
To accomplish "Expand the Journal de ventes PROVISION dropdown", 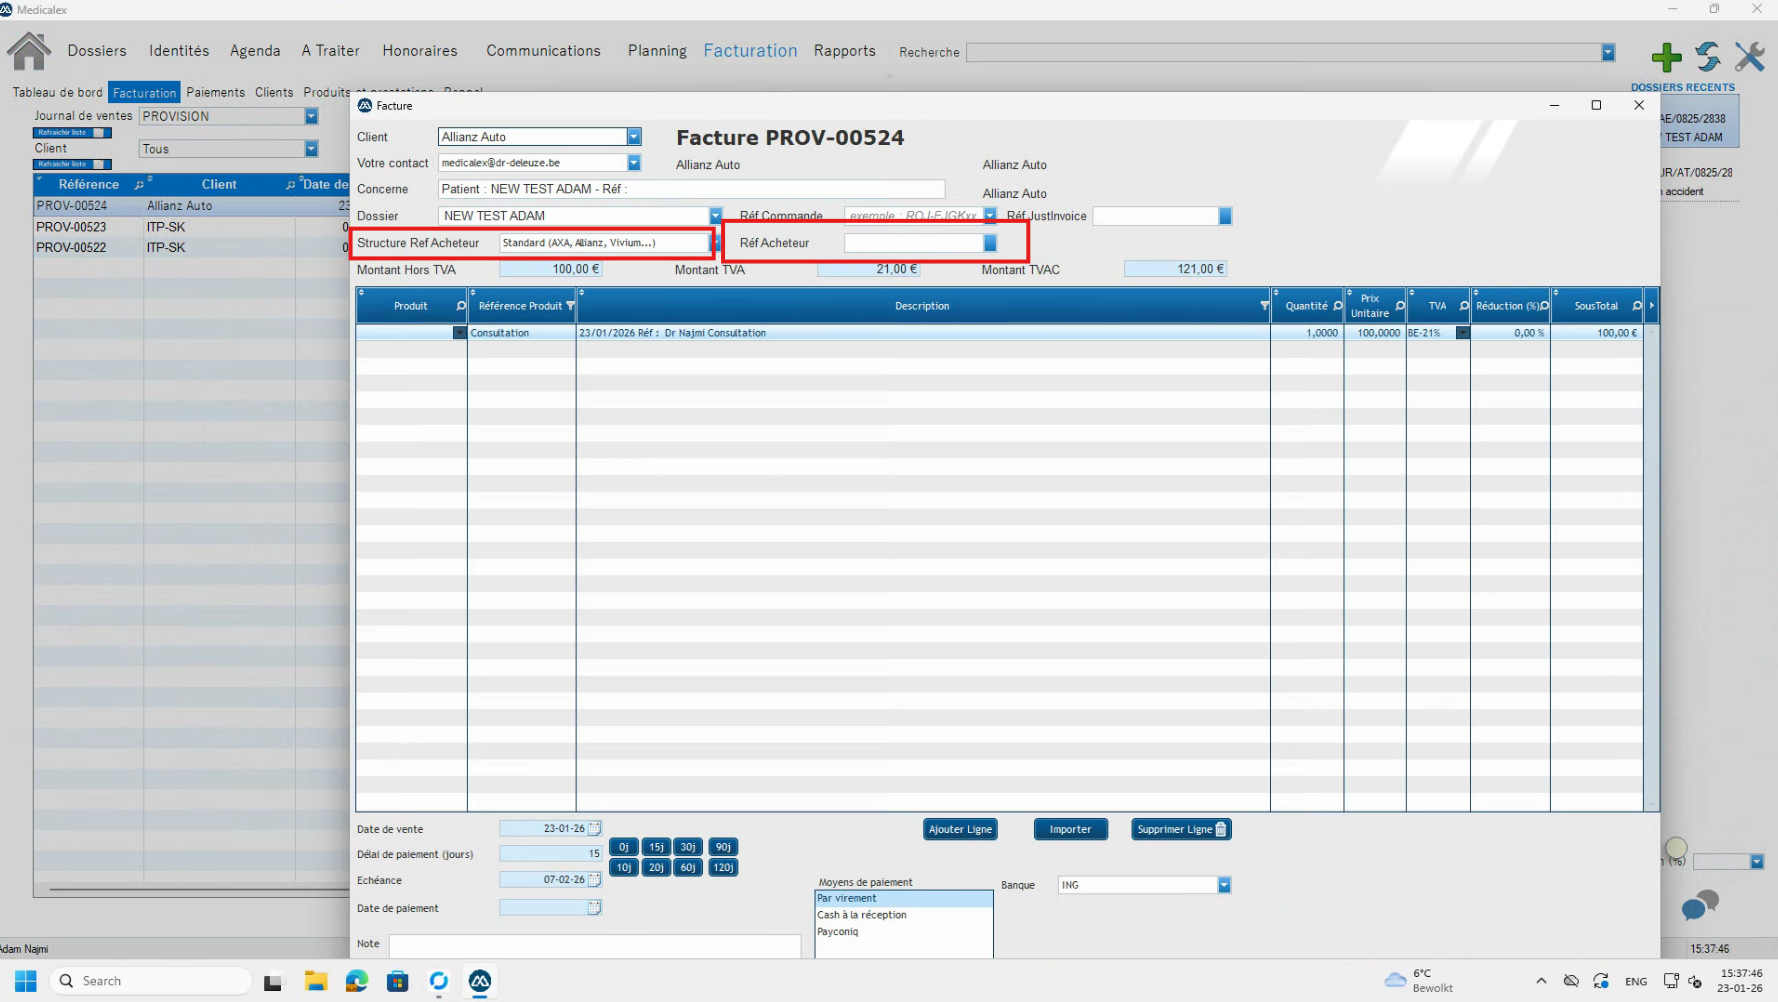I will pyautogui.click(x=311, y=117).
